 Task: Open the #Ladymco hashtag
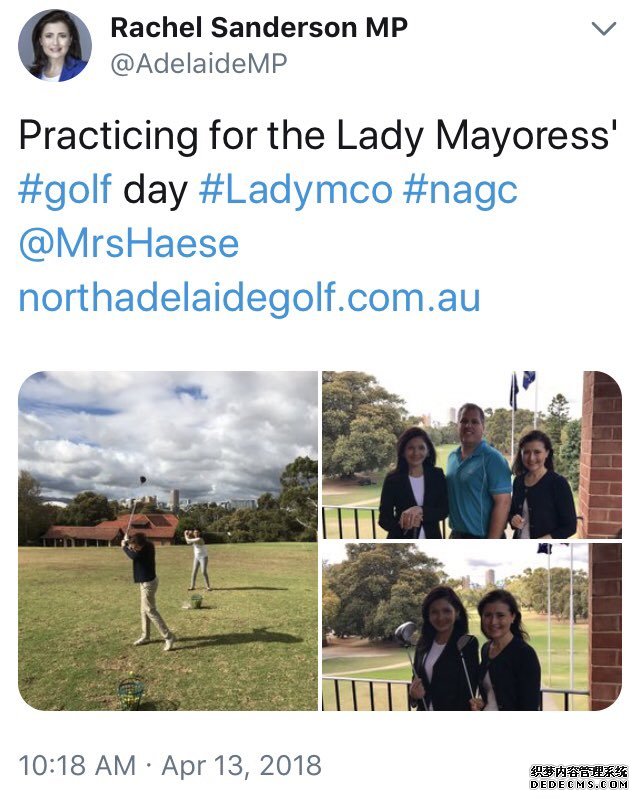pyautogui.click(x=296, y=191)
